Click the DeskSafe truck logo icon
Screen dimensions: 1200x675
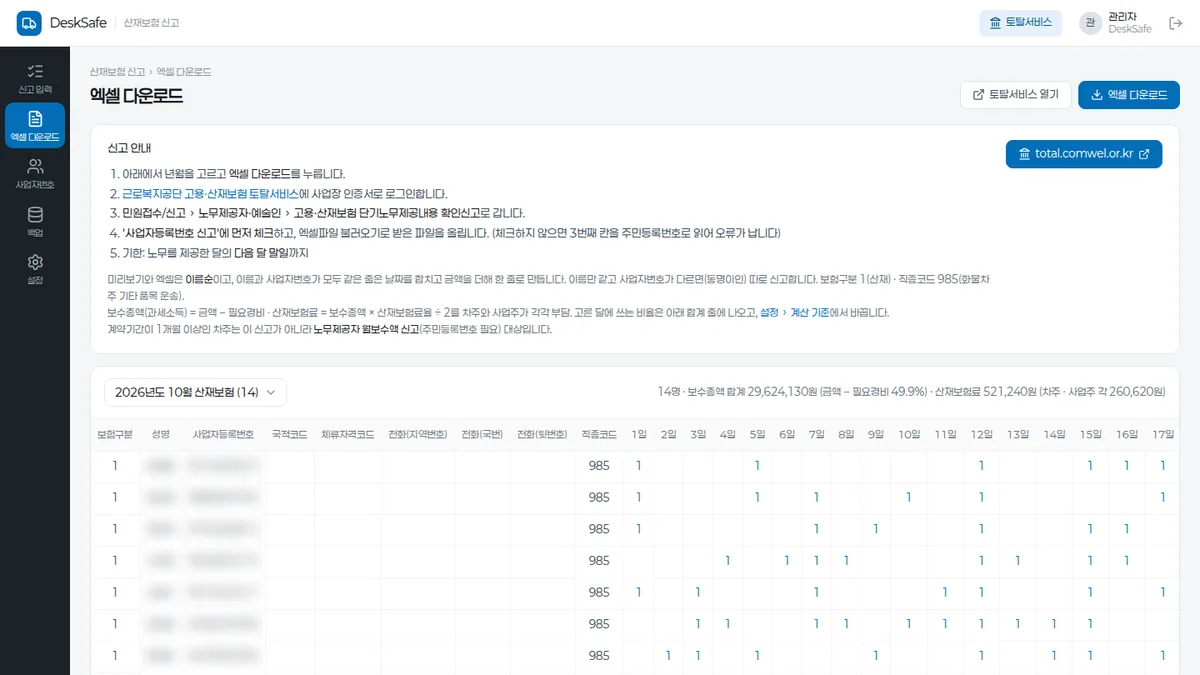29,22
